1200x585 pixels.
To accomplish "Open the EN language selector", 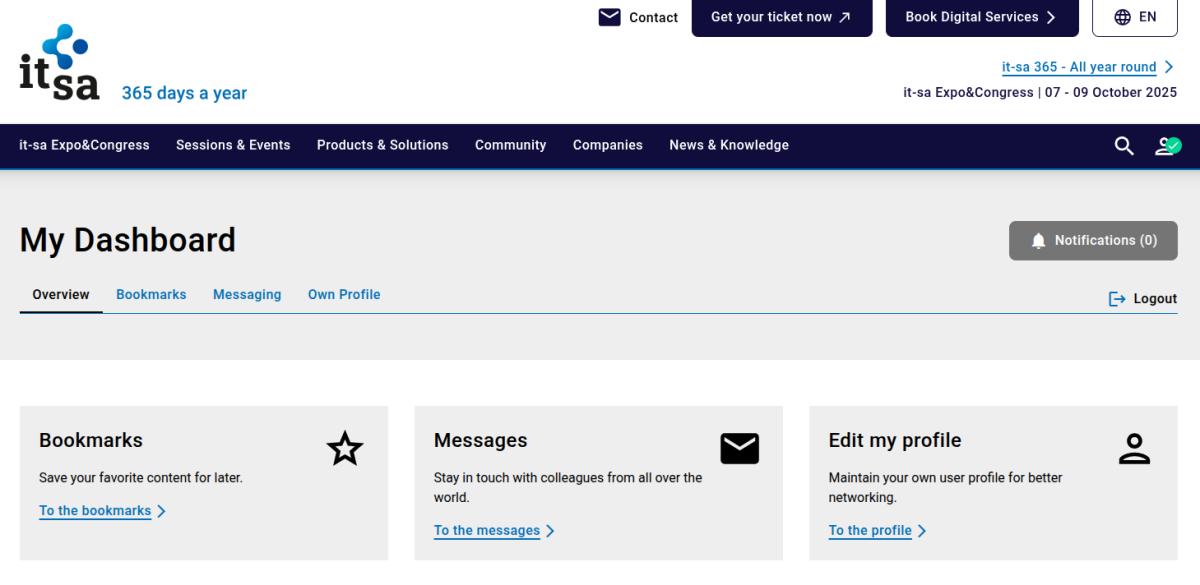I will [1134, 17].
